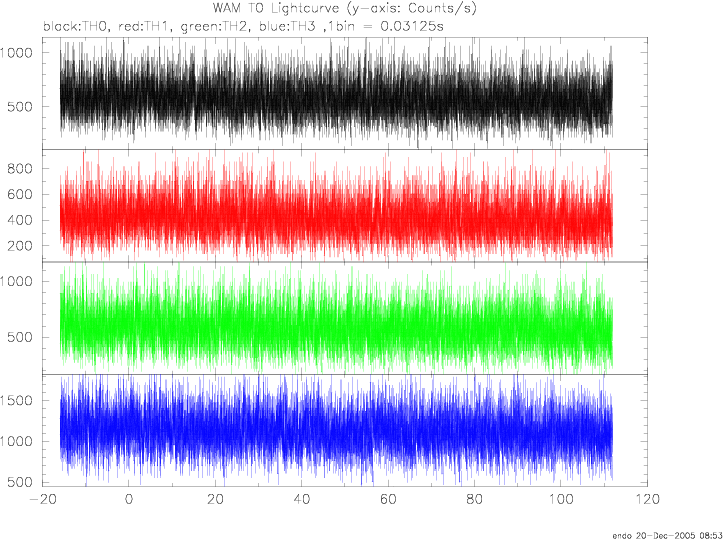Click x-axis tick label "20"
The width and height of the screenshot is (723, 539).
[215, 499]
